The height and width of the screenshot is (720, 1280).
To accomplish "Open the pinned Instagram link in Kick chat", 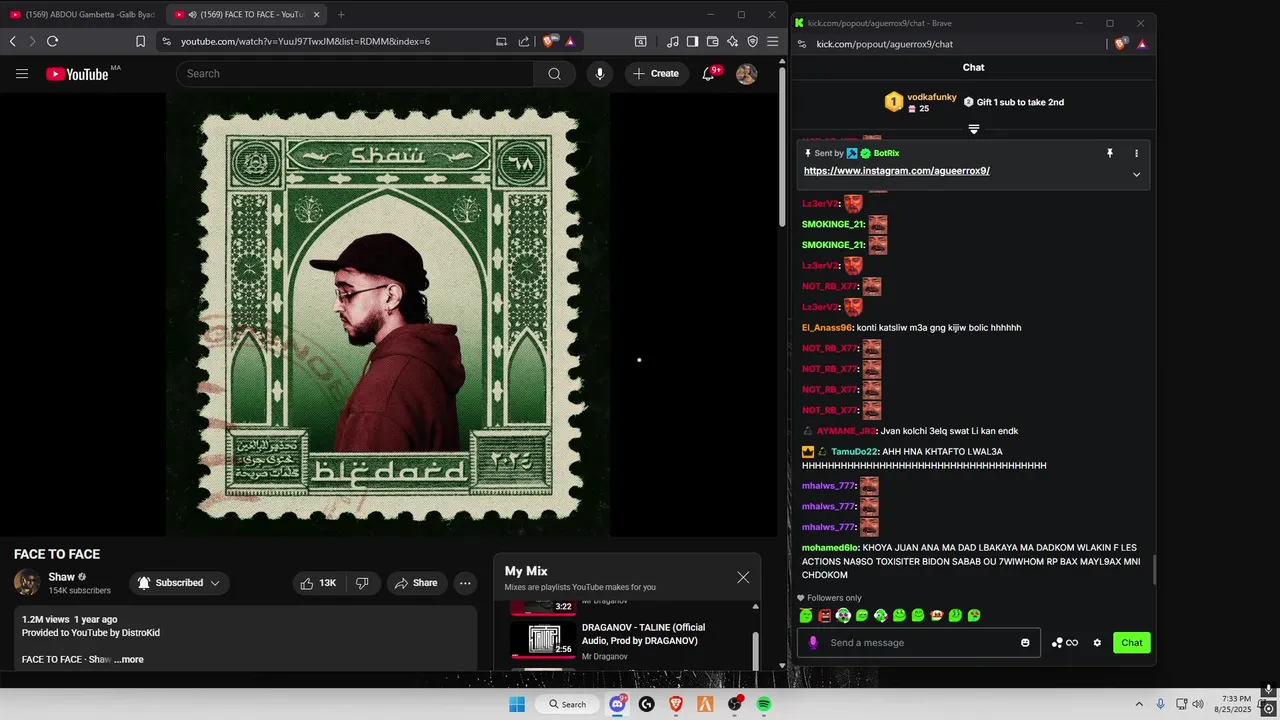I will (x=896, y=171).
